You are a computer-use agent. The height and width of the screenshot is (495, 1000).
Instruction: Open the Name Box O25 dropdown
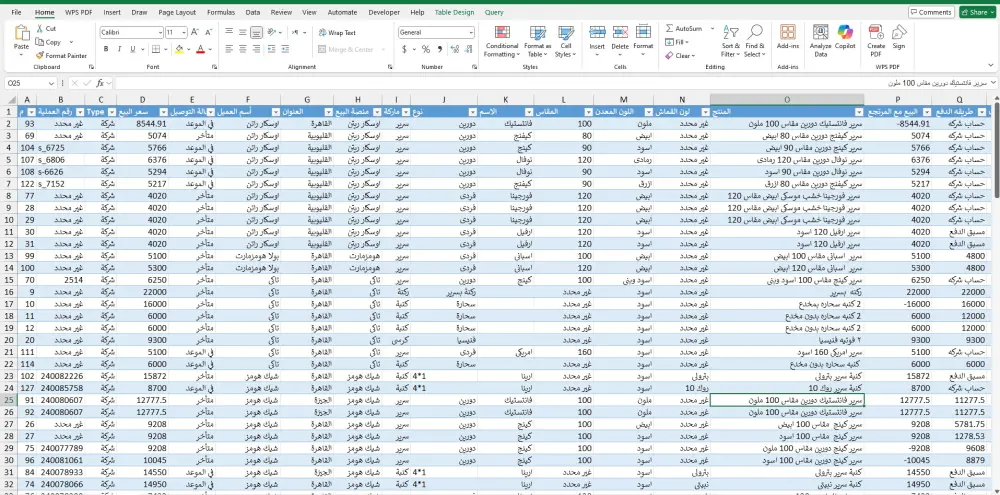(x=52, y=83)
